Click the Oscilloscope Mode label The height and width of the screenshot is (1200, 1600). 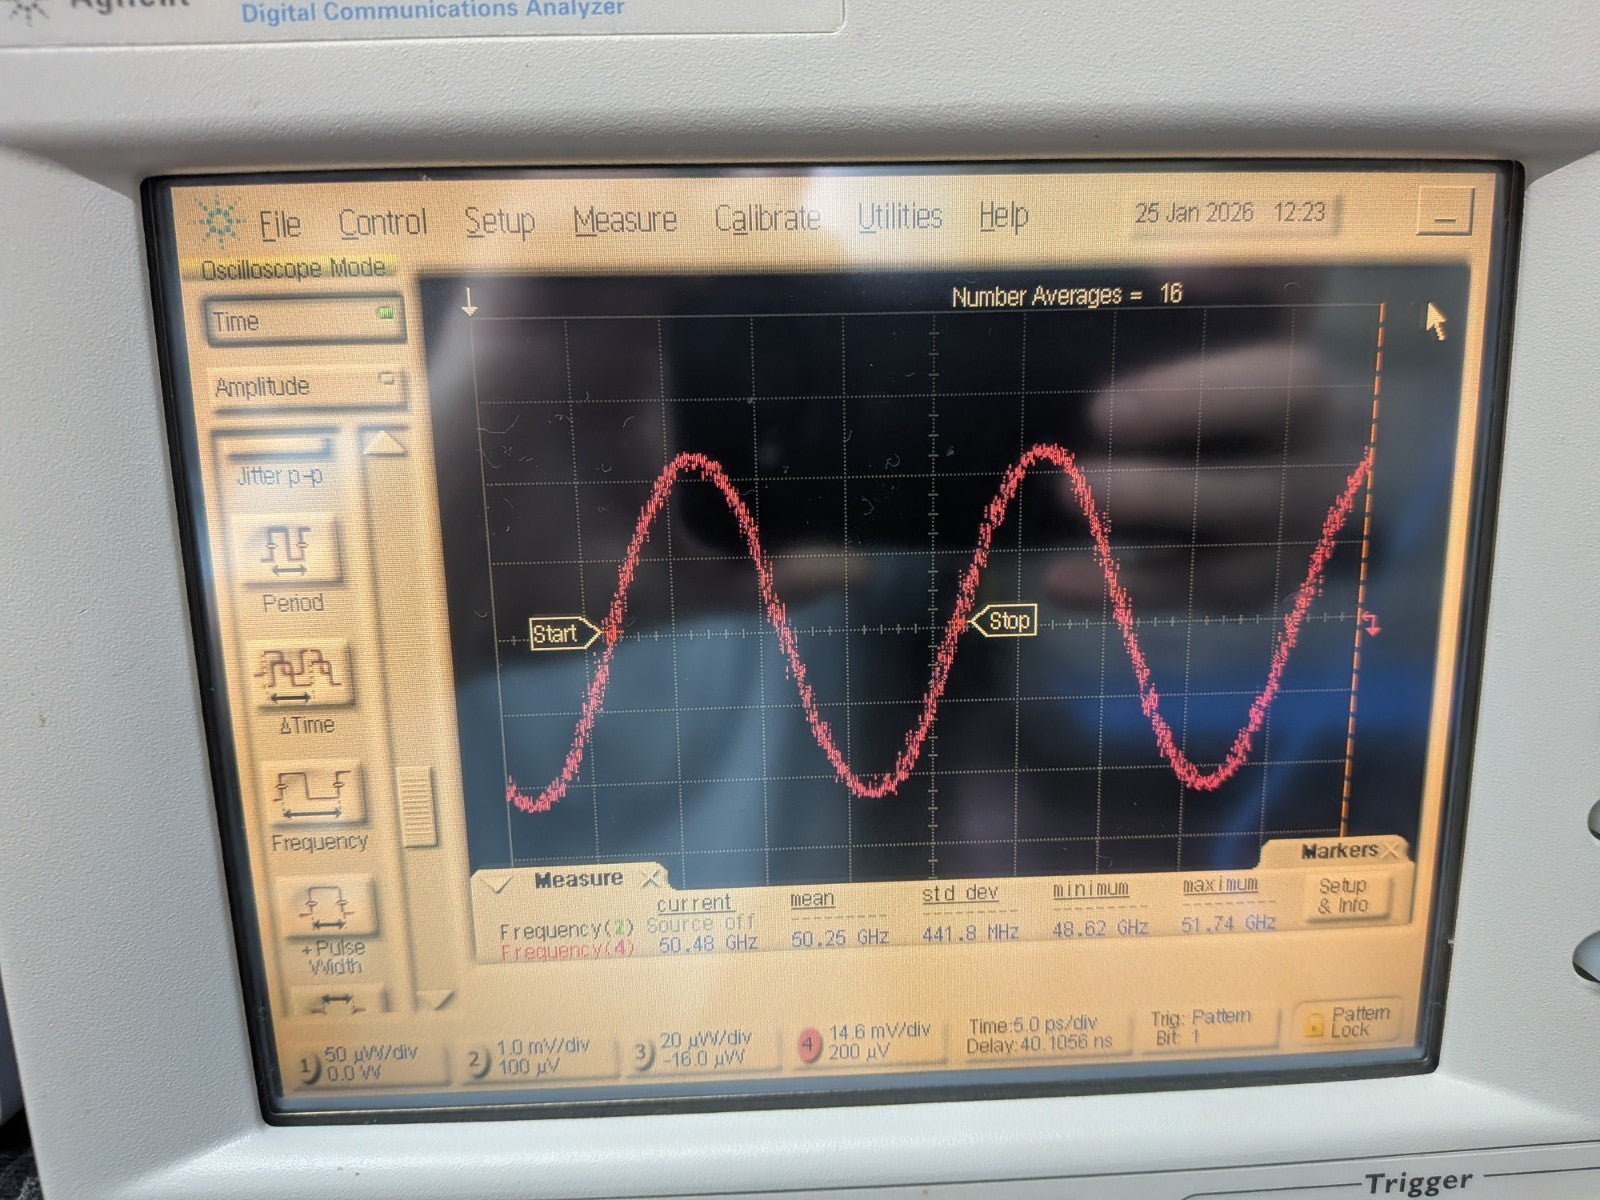point(293,269)
